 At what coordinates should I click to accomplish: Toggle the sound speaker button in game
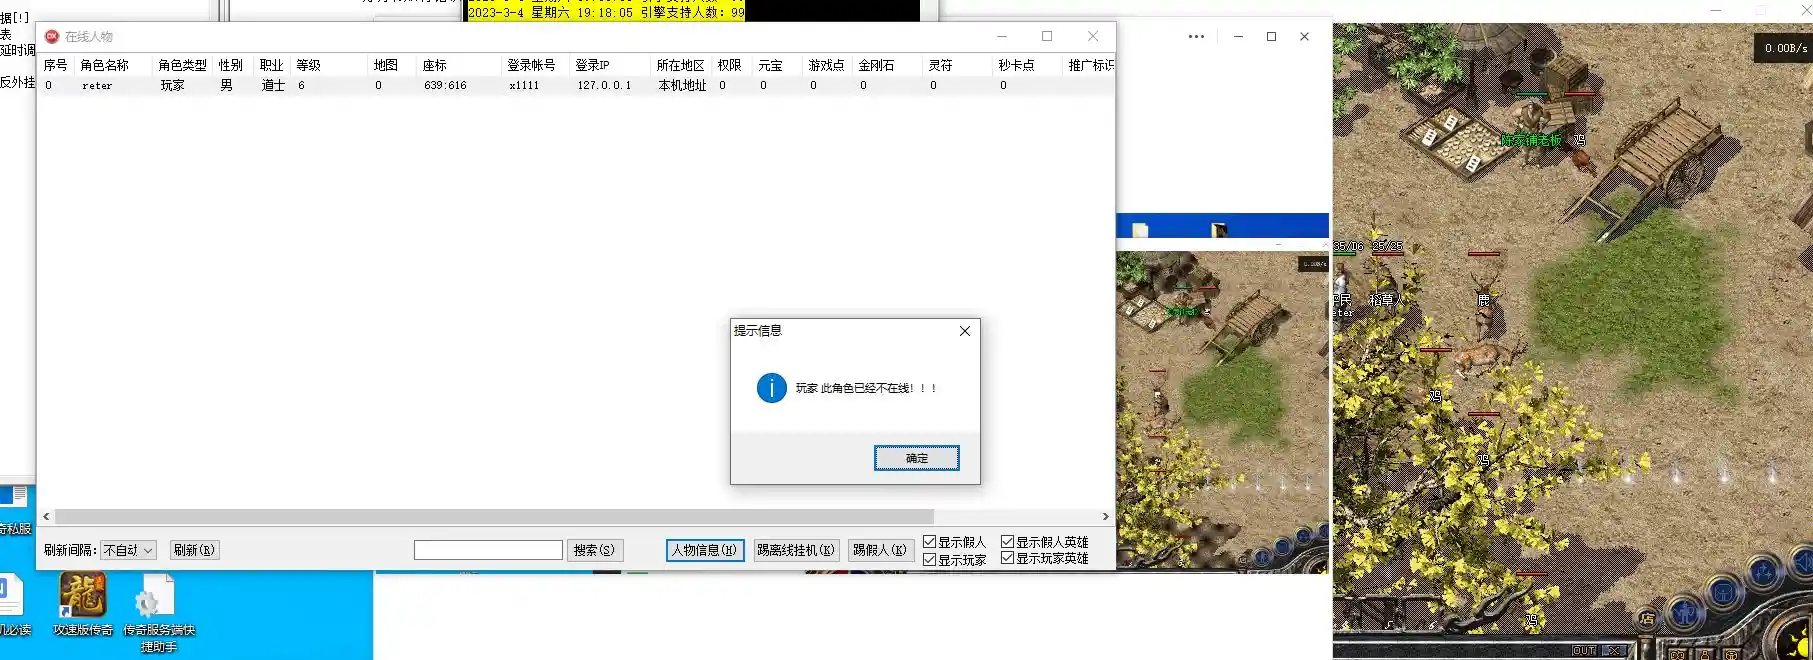(x=1801, y=562)
